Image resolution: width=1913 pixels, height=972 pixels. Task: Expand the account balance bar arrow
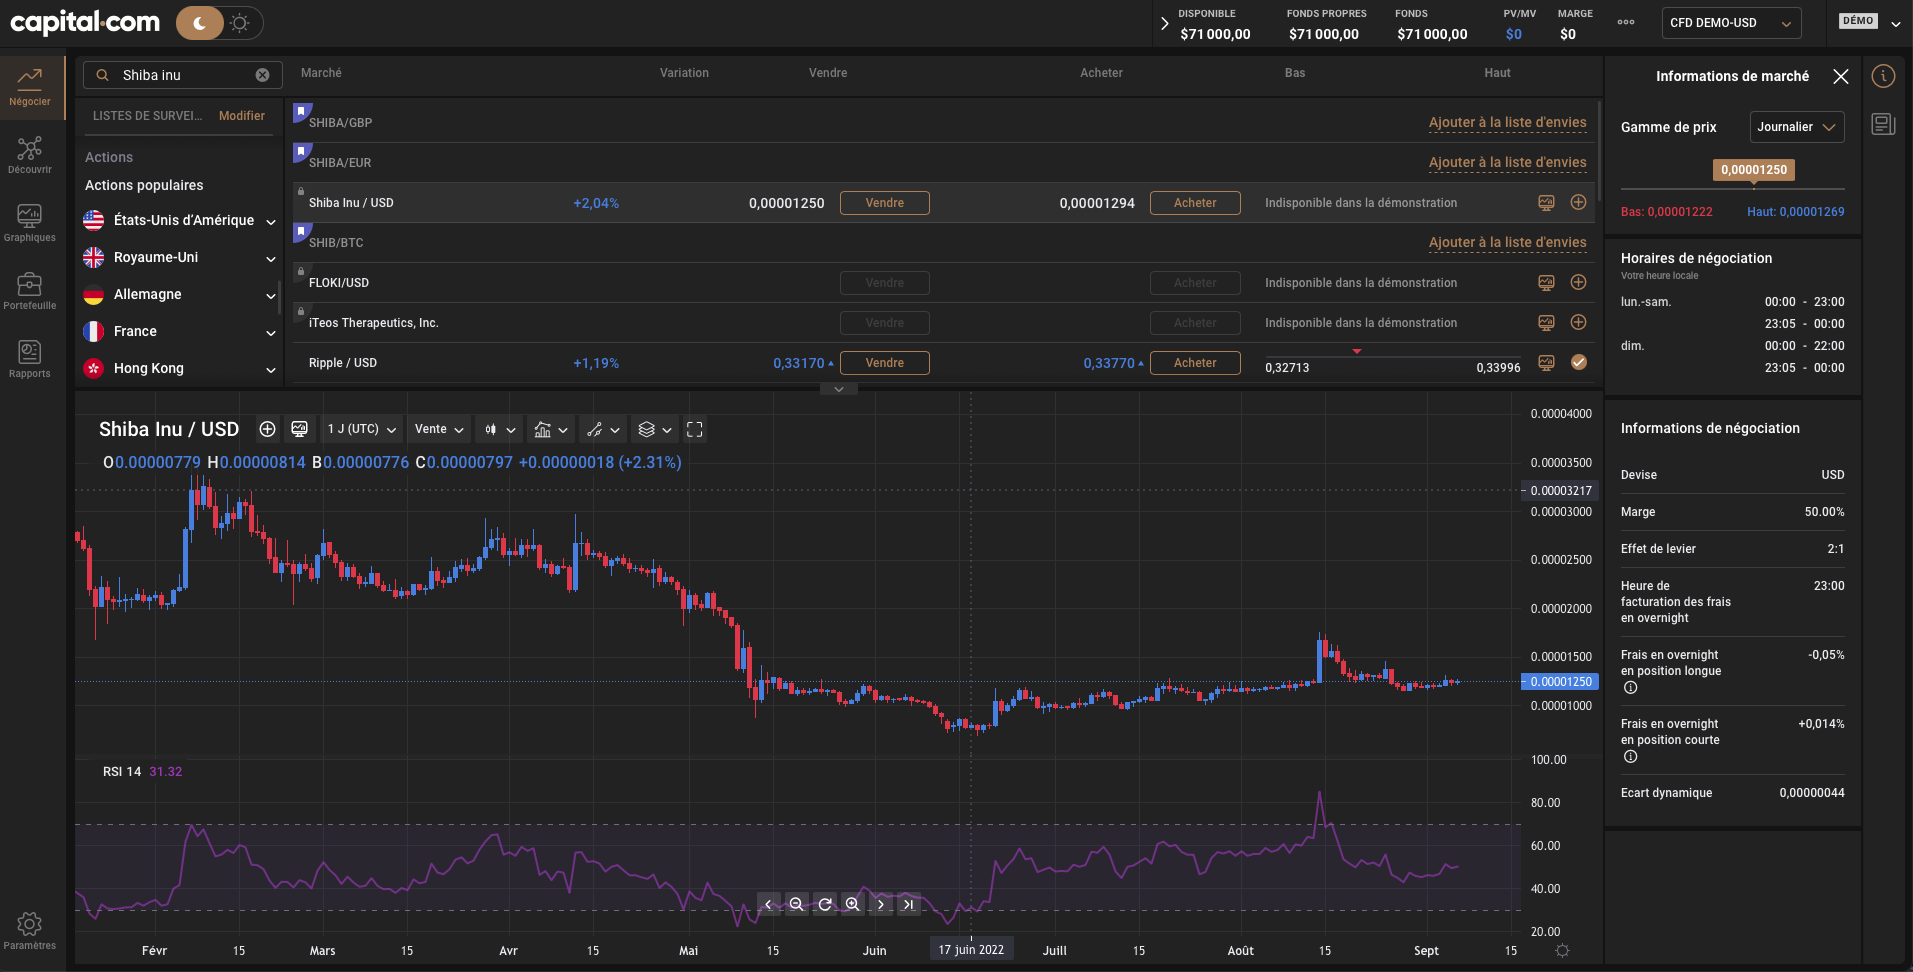tap(1164, 22)
